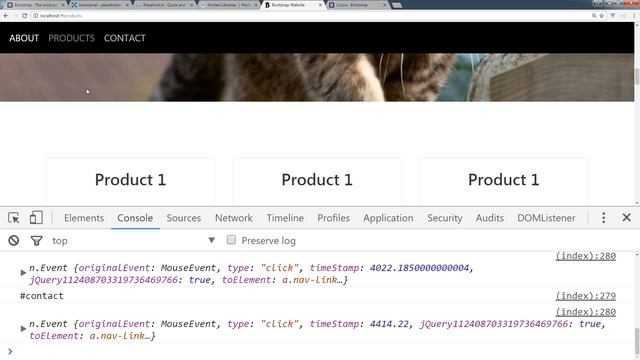Viewport: 640px width, 360px height.
Task: Open the Timeline tab
Action: (x=285, y=218)
